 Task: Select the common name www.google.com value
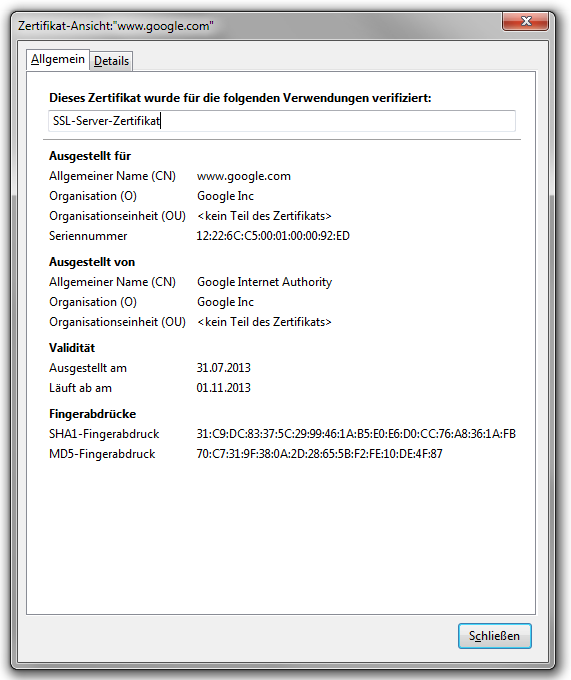point(244,176)
